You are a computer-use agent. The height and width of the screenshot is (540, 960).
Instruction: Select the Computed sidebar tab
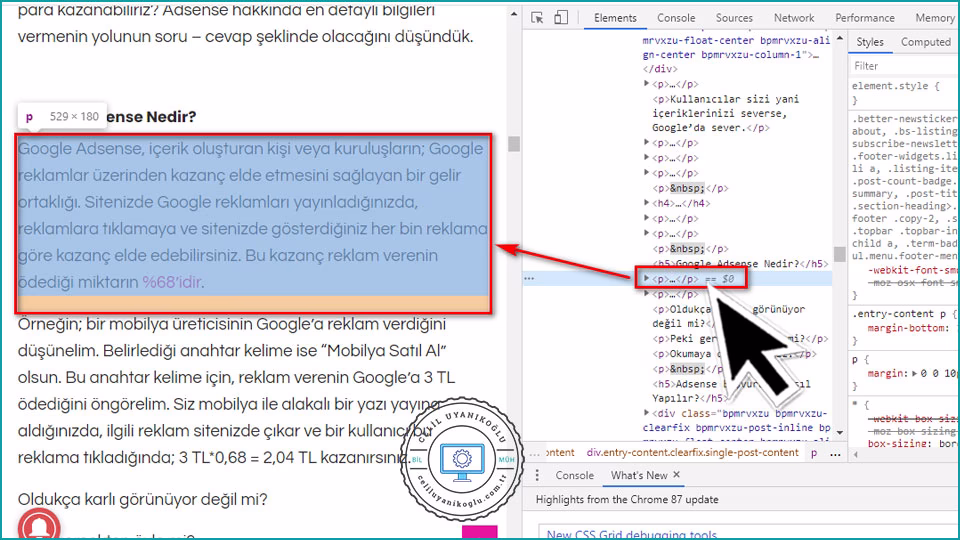pyautogui.click(x=925, y=42)
